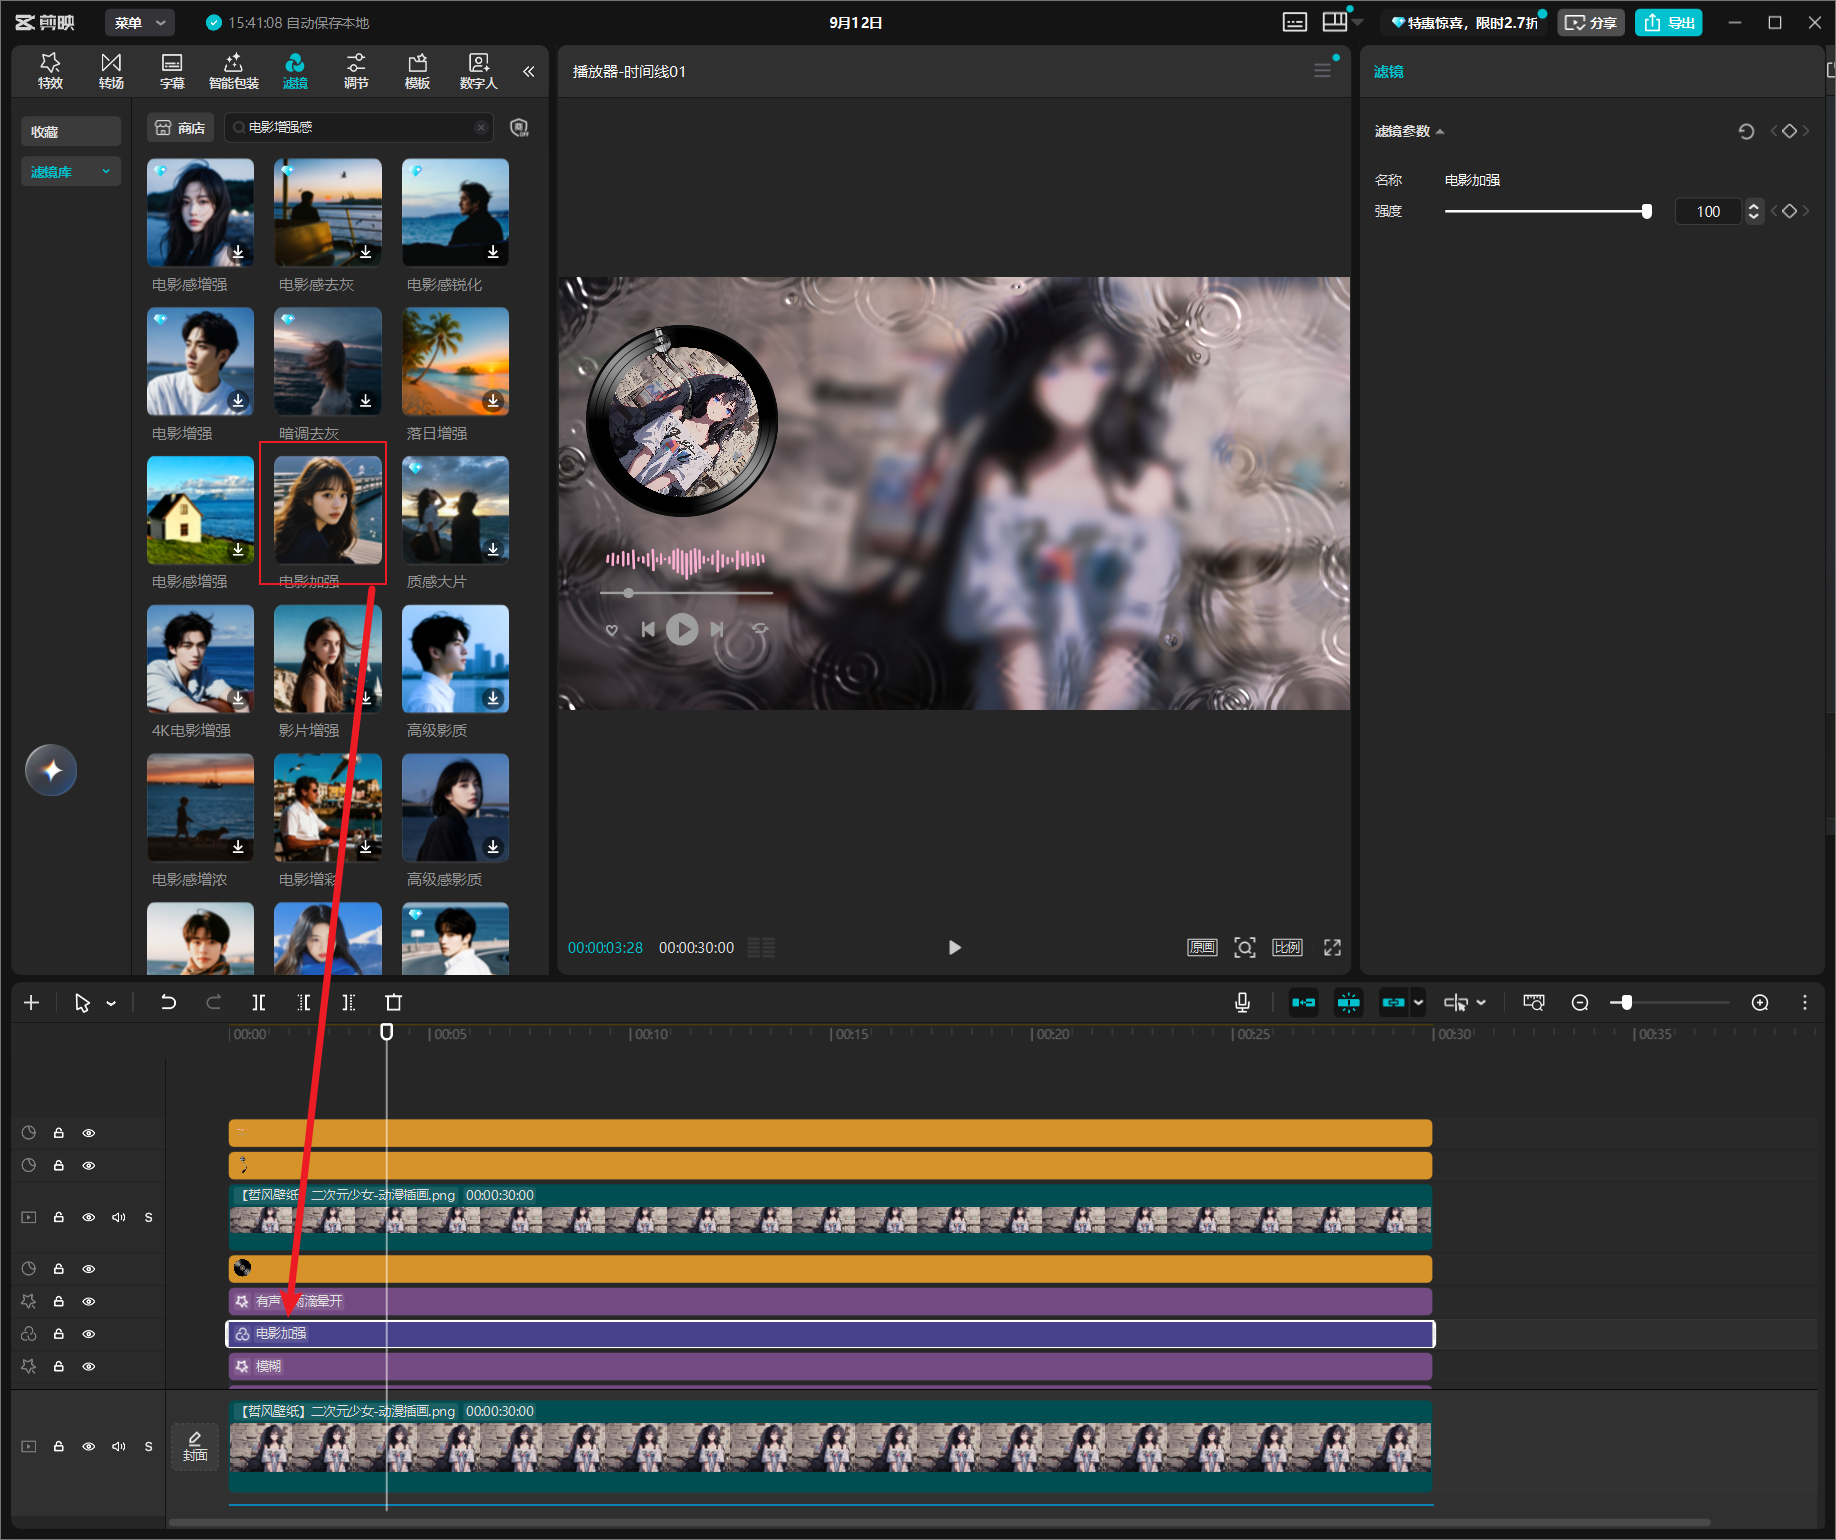Image resolution: width=1836 pixels, height=1540 pixels.
Task: Play the timeline preview
Action: click(954, 947)
